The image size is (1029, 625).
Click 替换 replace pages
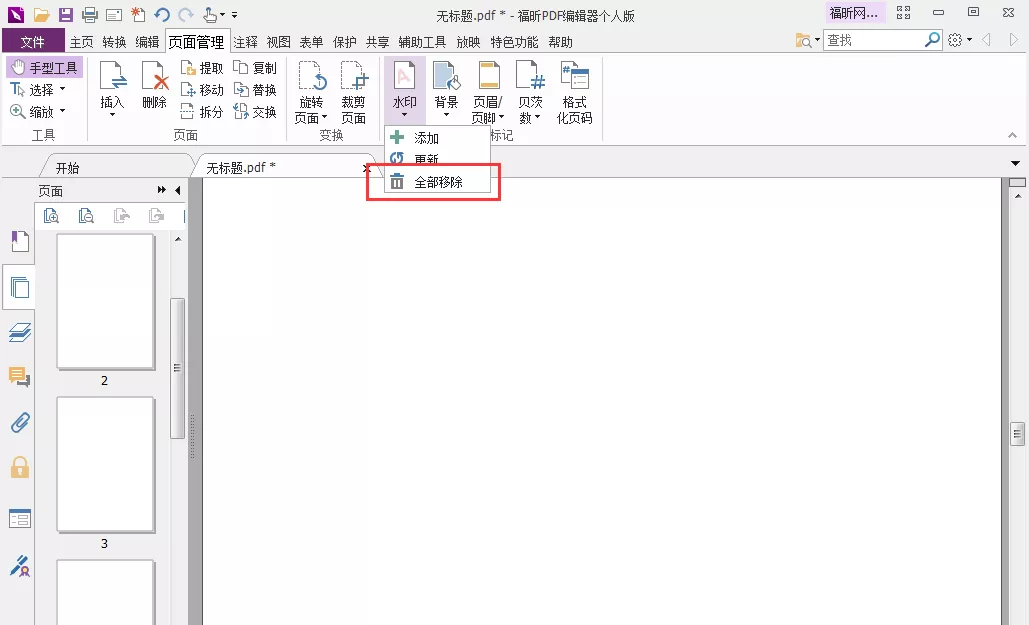pyautogui.click(x=255, y=90)
